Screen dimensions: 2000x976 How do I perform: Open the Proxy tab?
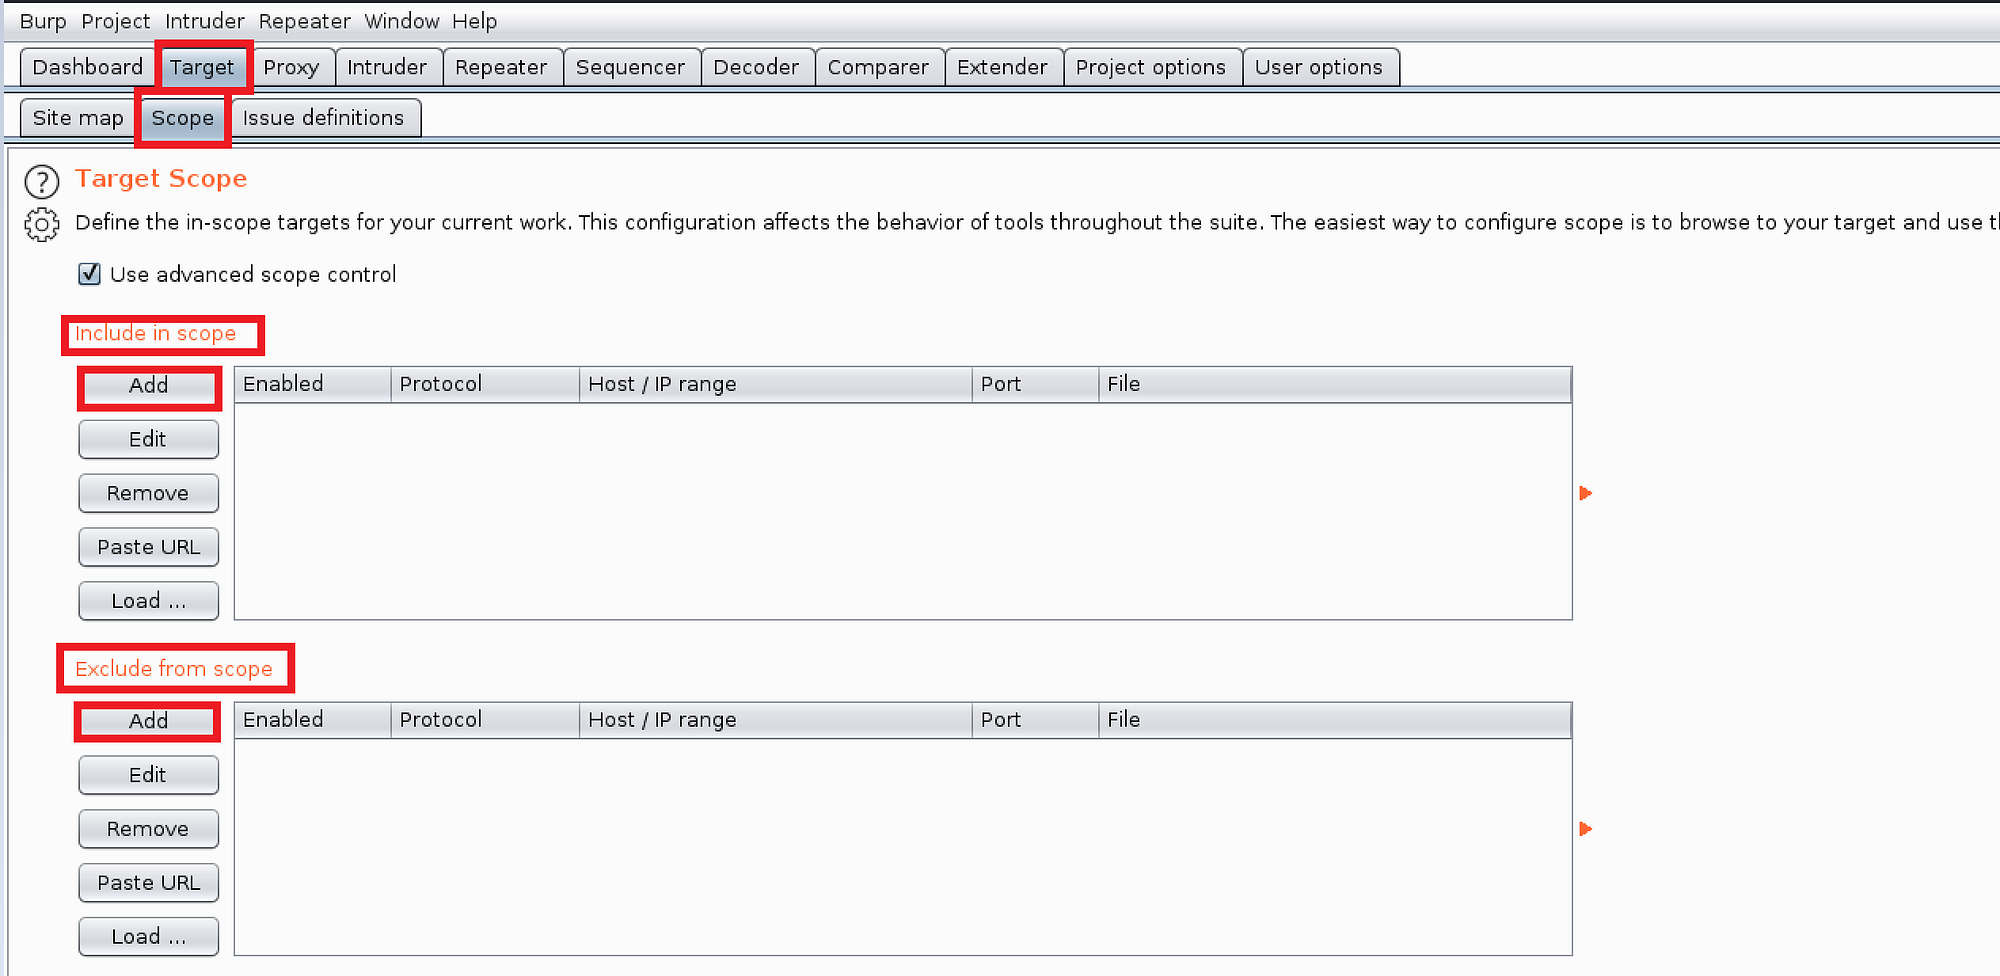click(x=293, y=67)
